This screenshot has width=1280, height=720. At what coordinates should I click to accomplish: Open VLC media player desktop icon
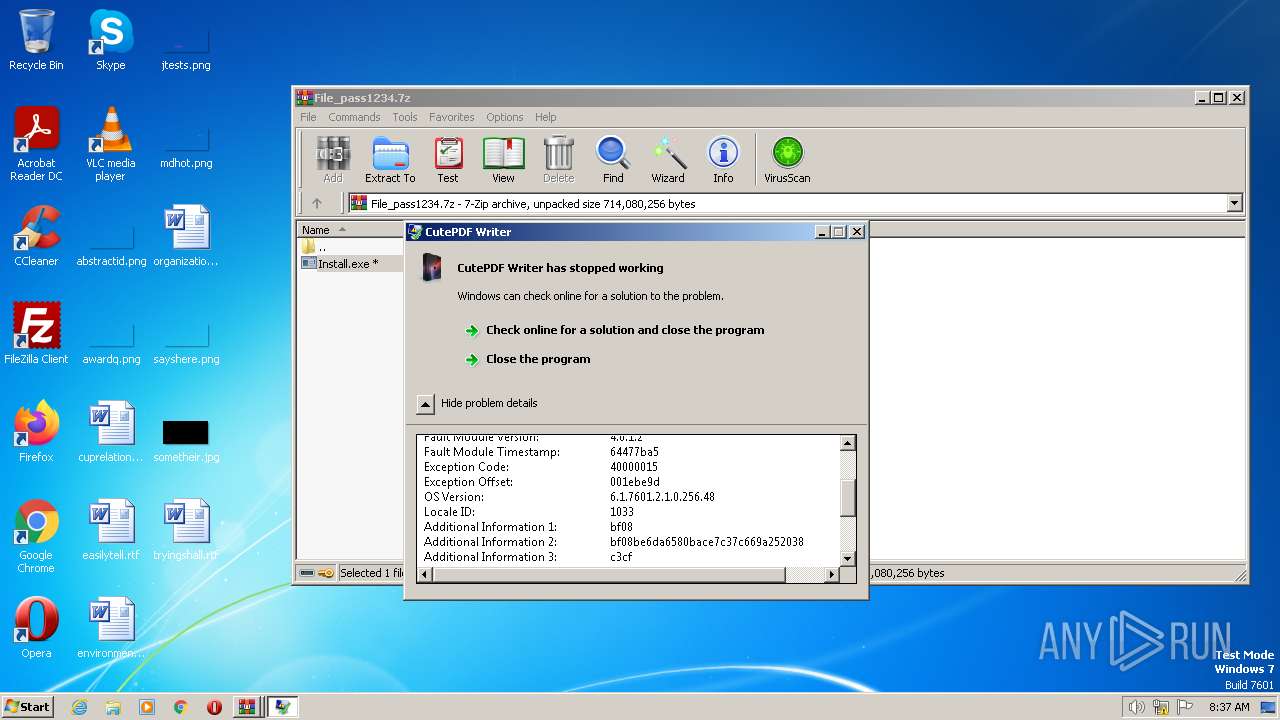(x=110, y=145)
